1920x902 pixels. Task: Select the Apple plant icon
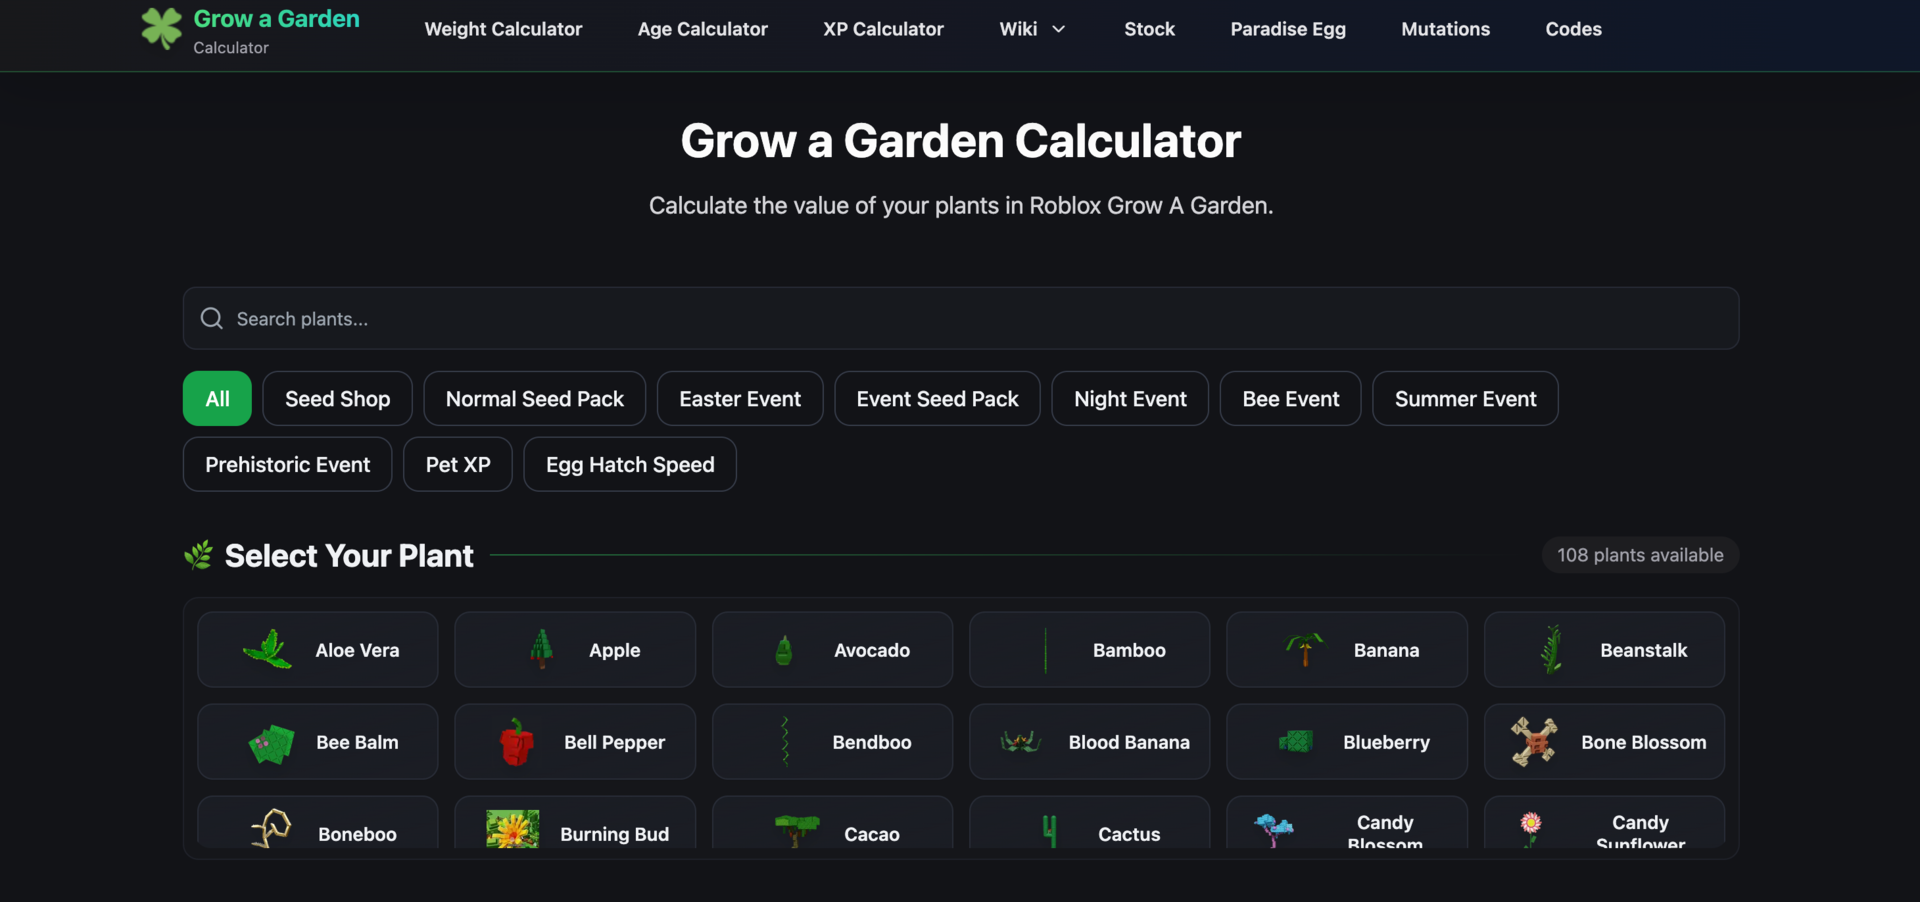540,649
